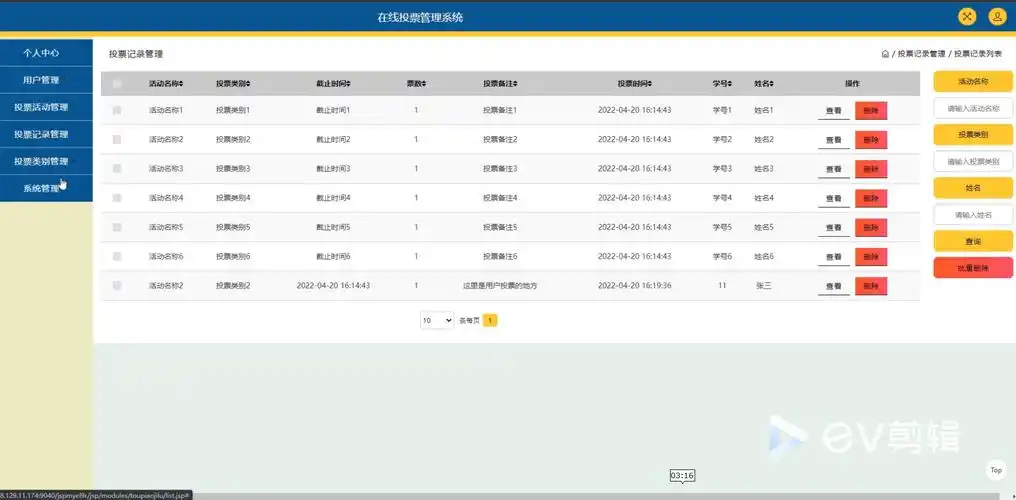
Task: Open 系统管理 in the sidebar
Action: (46, 189)
